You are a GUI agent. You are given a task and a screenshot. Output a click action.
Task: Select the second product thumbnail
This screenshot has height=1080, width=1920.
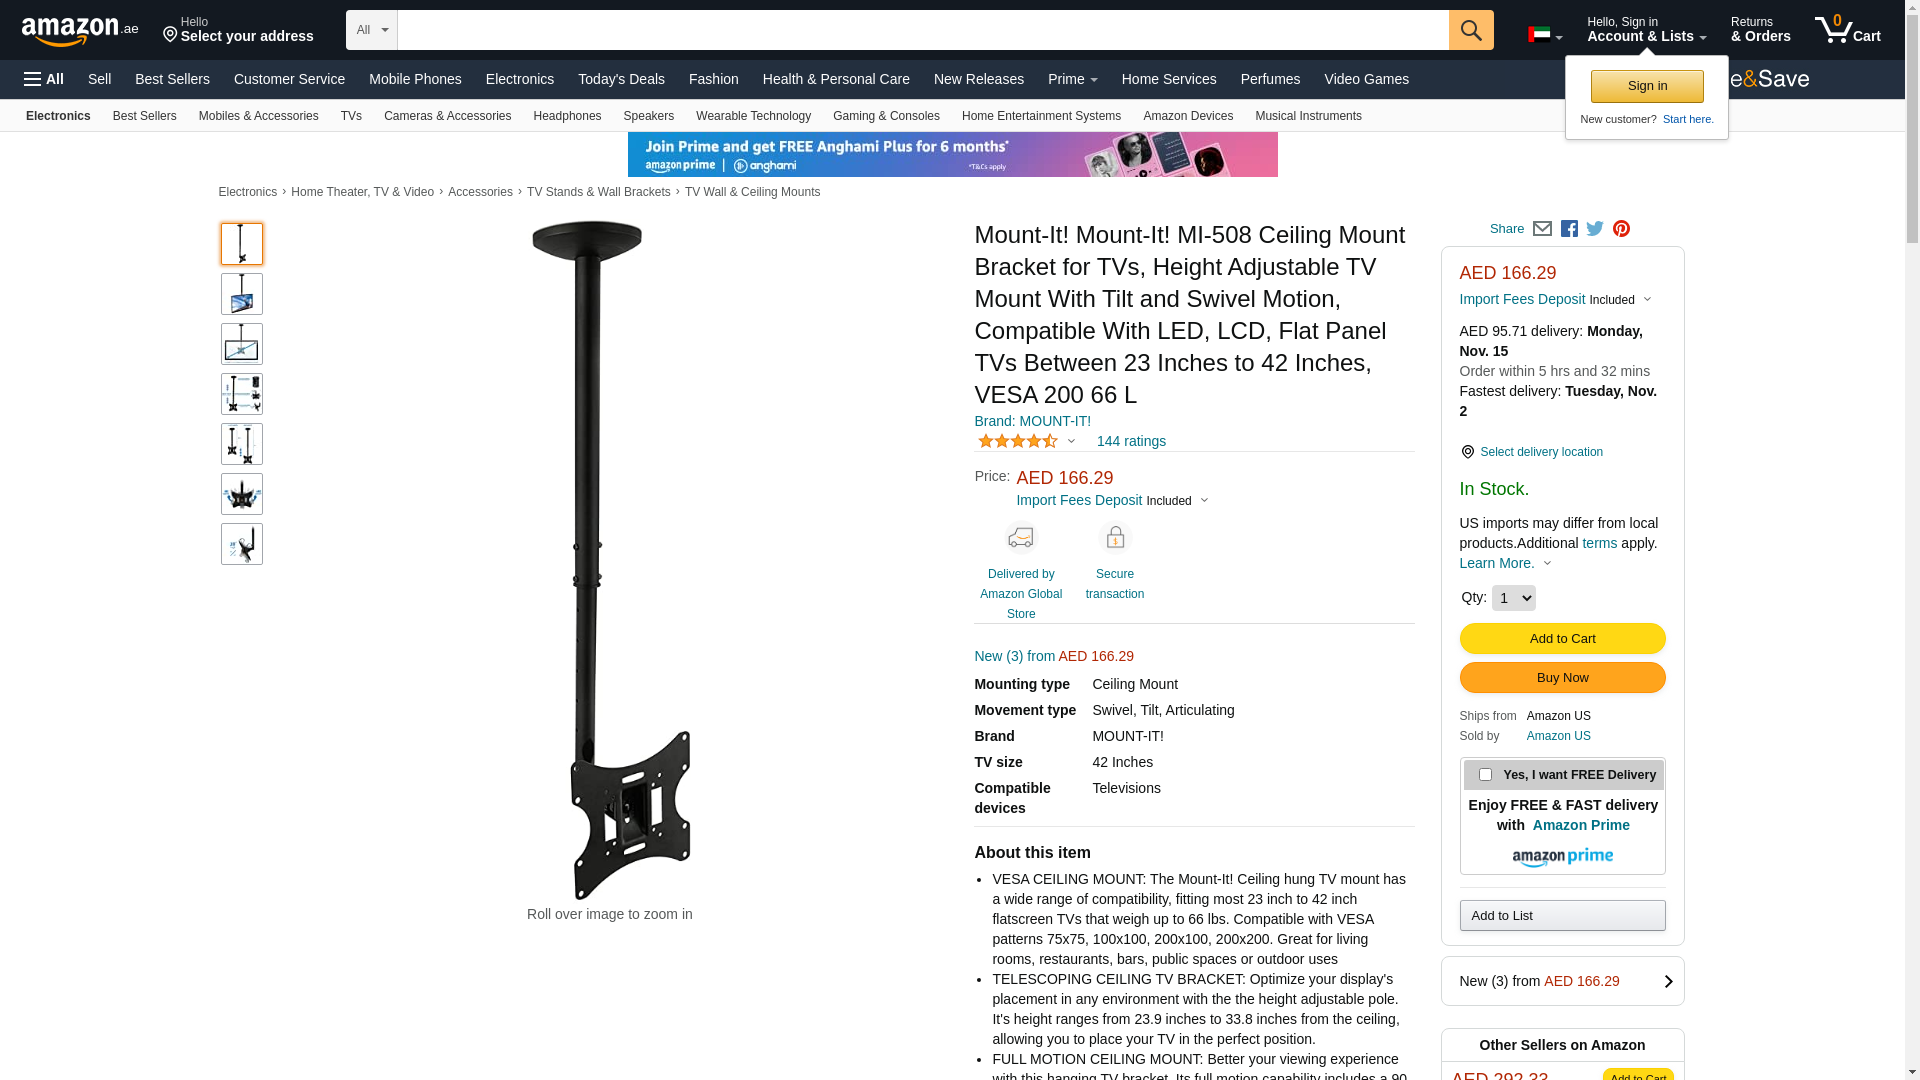[x=242, y=294]
